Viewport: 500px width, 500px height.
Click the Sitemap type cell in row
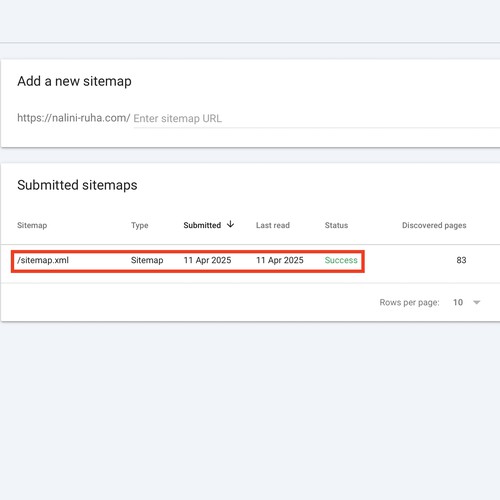[147, 260]
